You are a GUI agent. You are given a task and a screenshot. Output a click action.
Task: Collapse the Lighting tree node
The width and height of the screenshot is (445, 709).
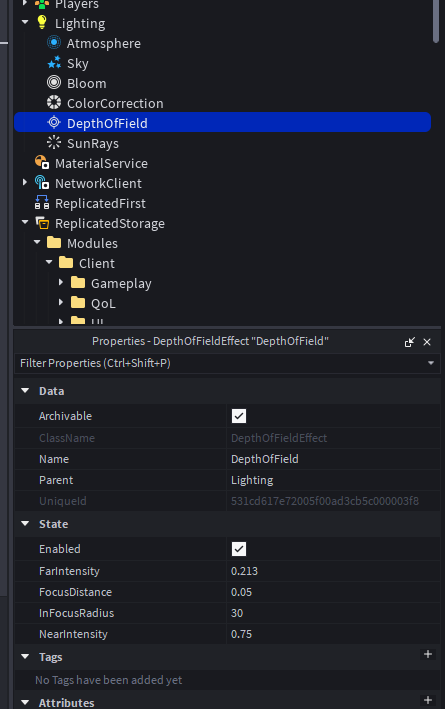coord(25,22)
